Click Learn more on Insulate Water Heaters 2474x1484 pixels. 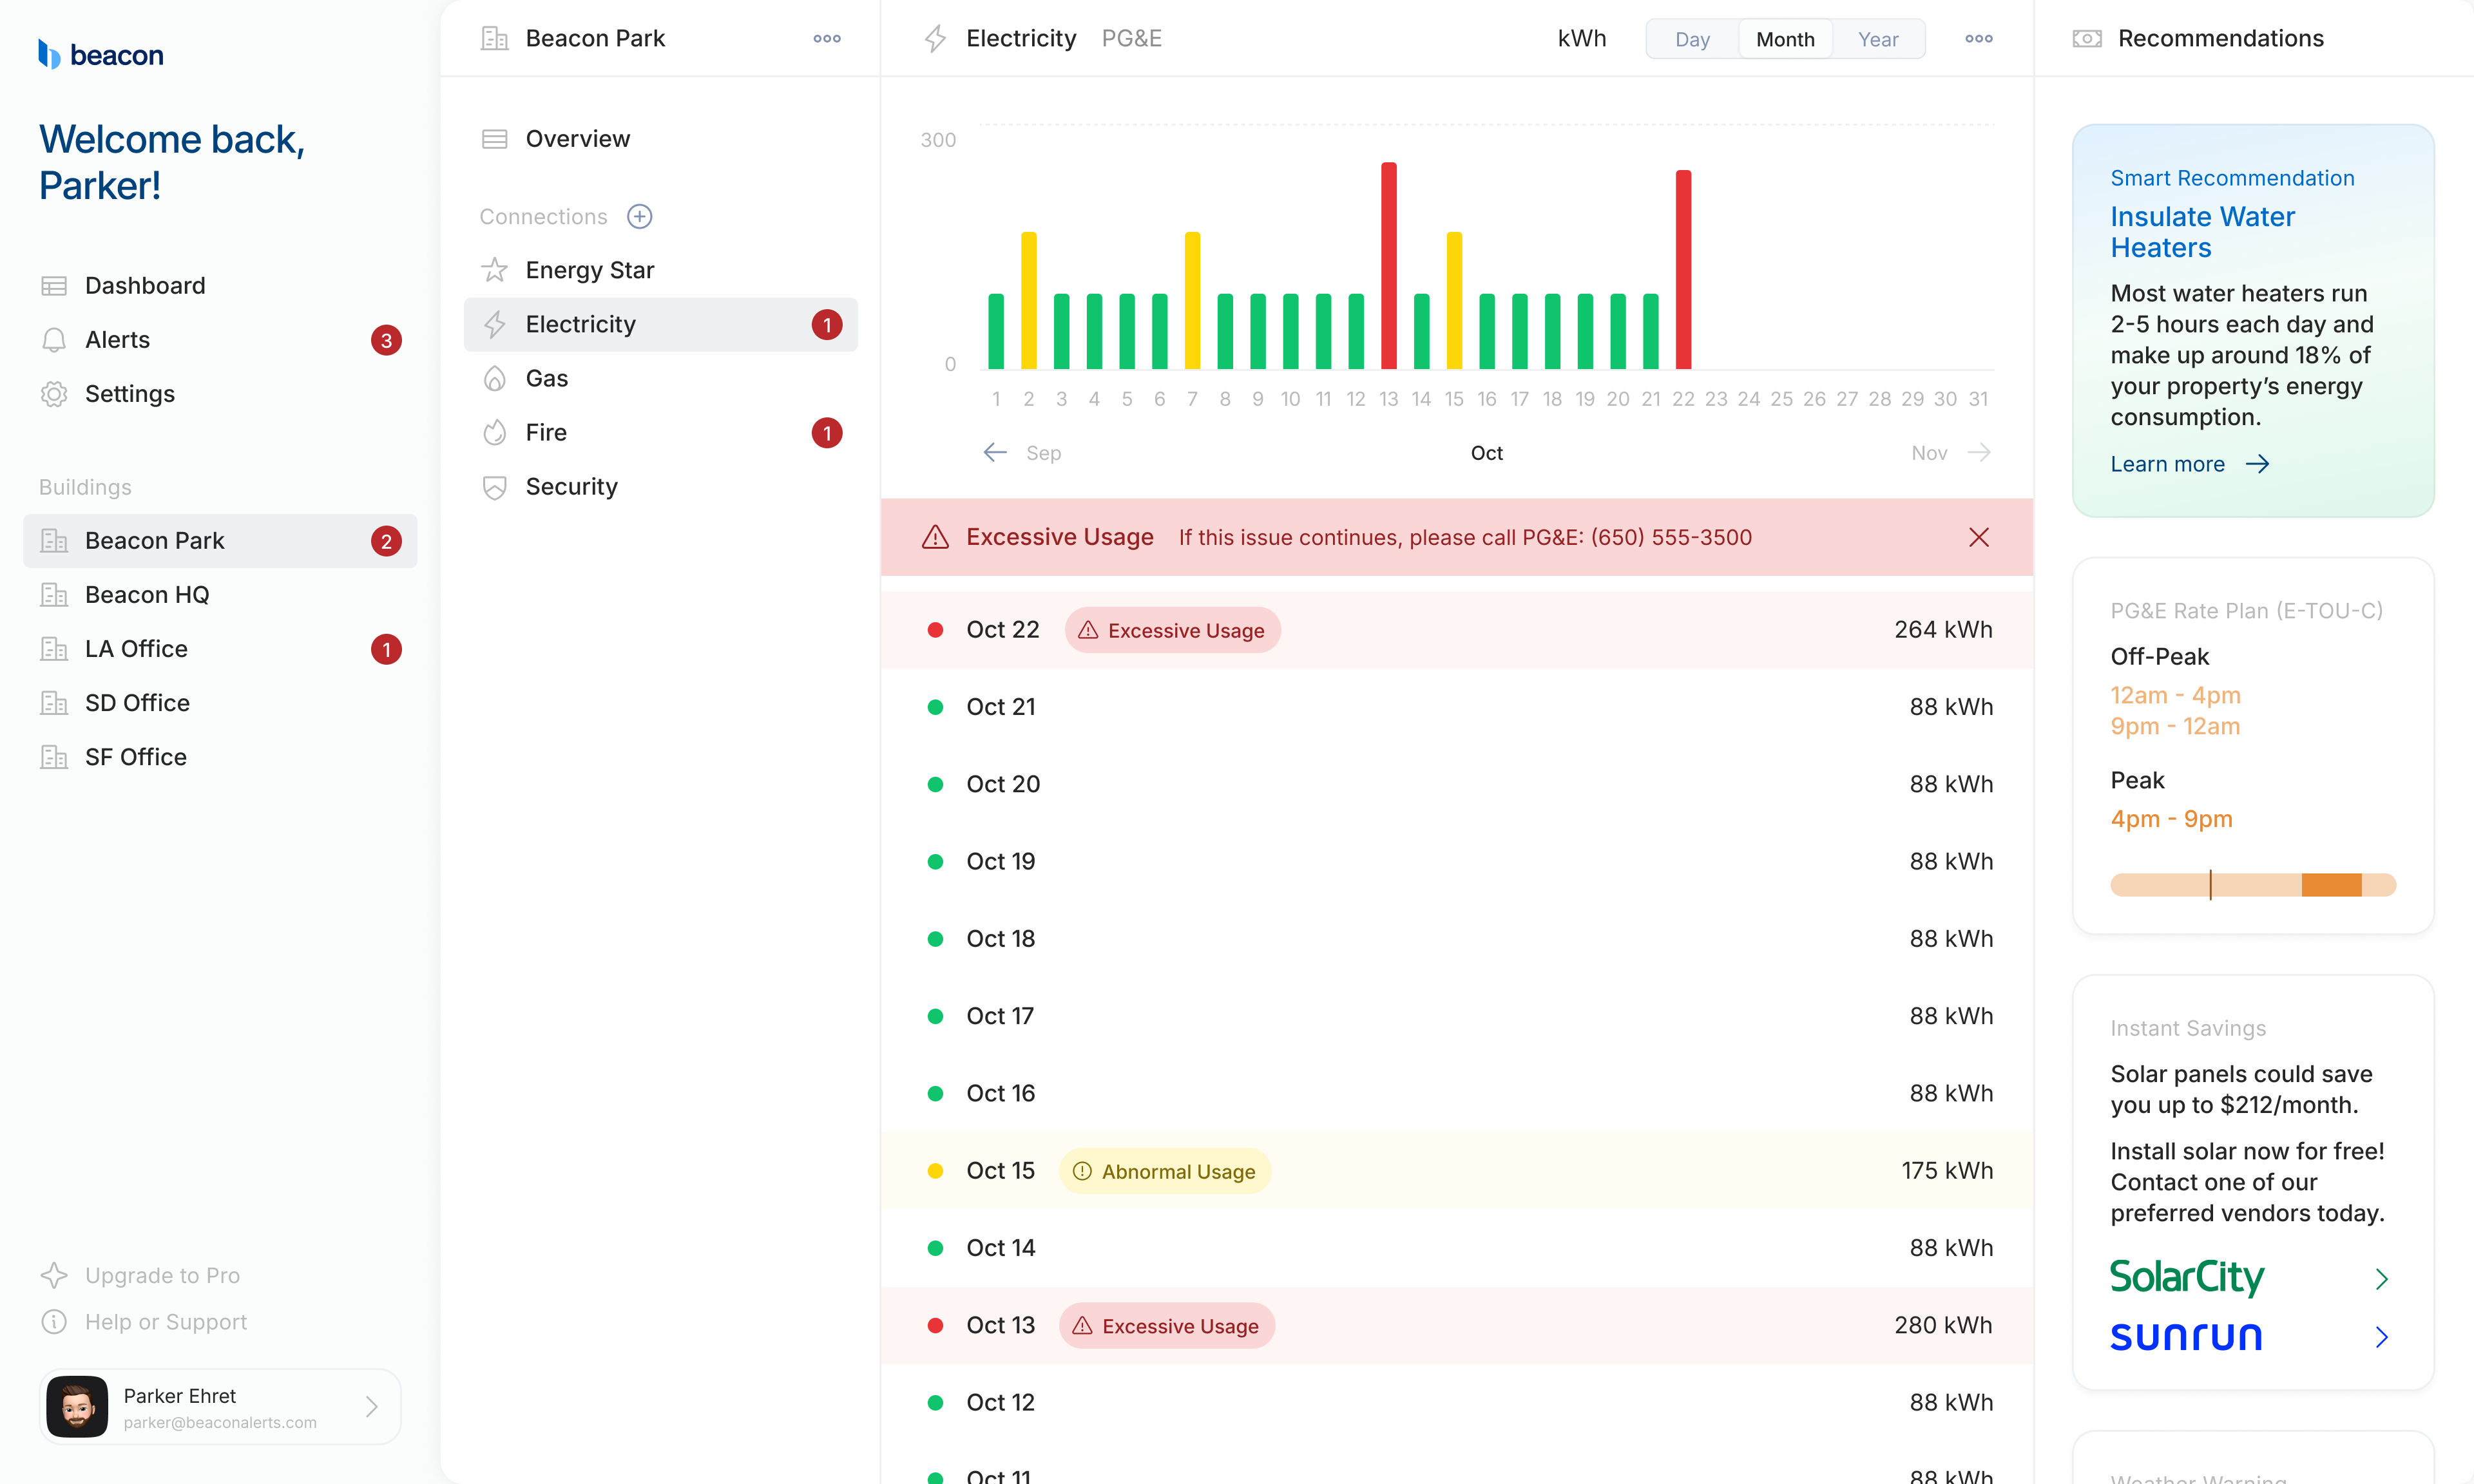click(2189, 464)
